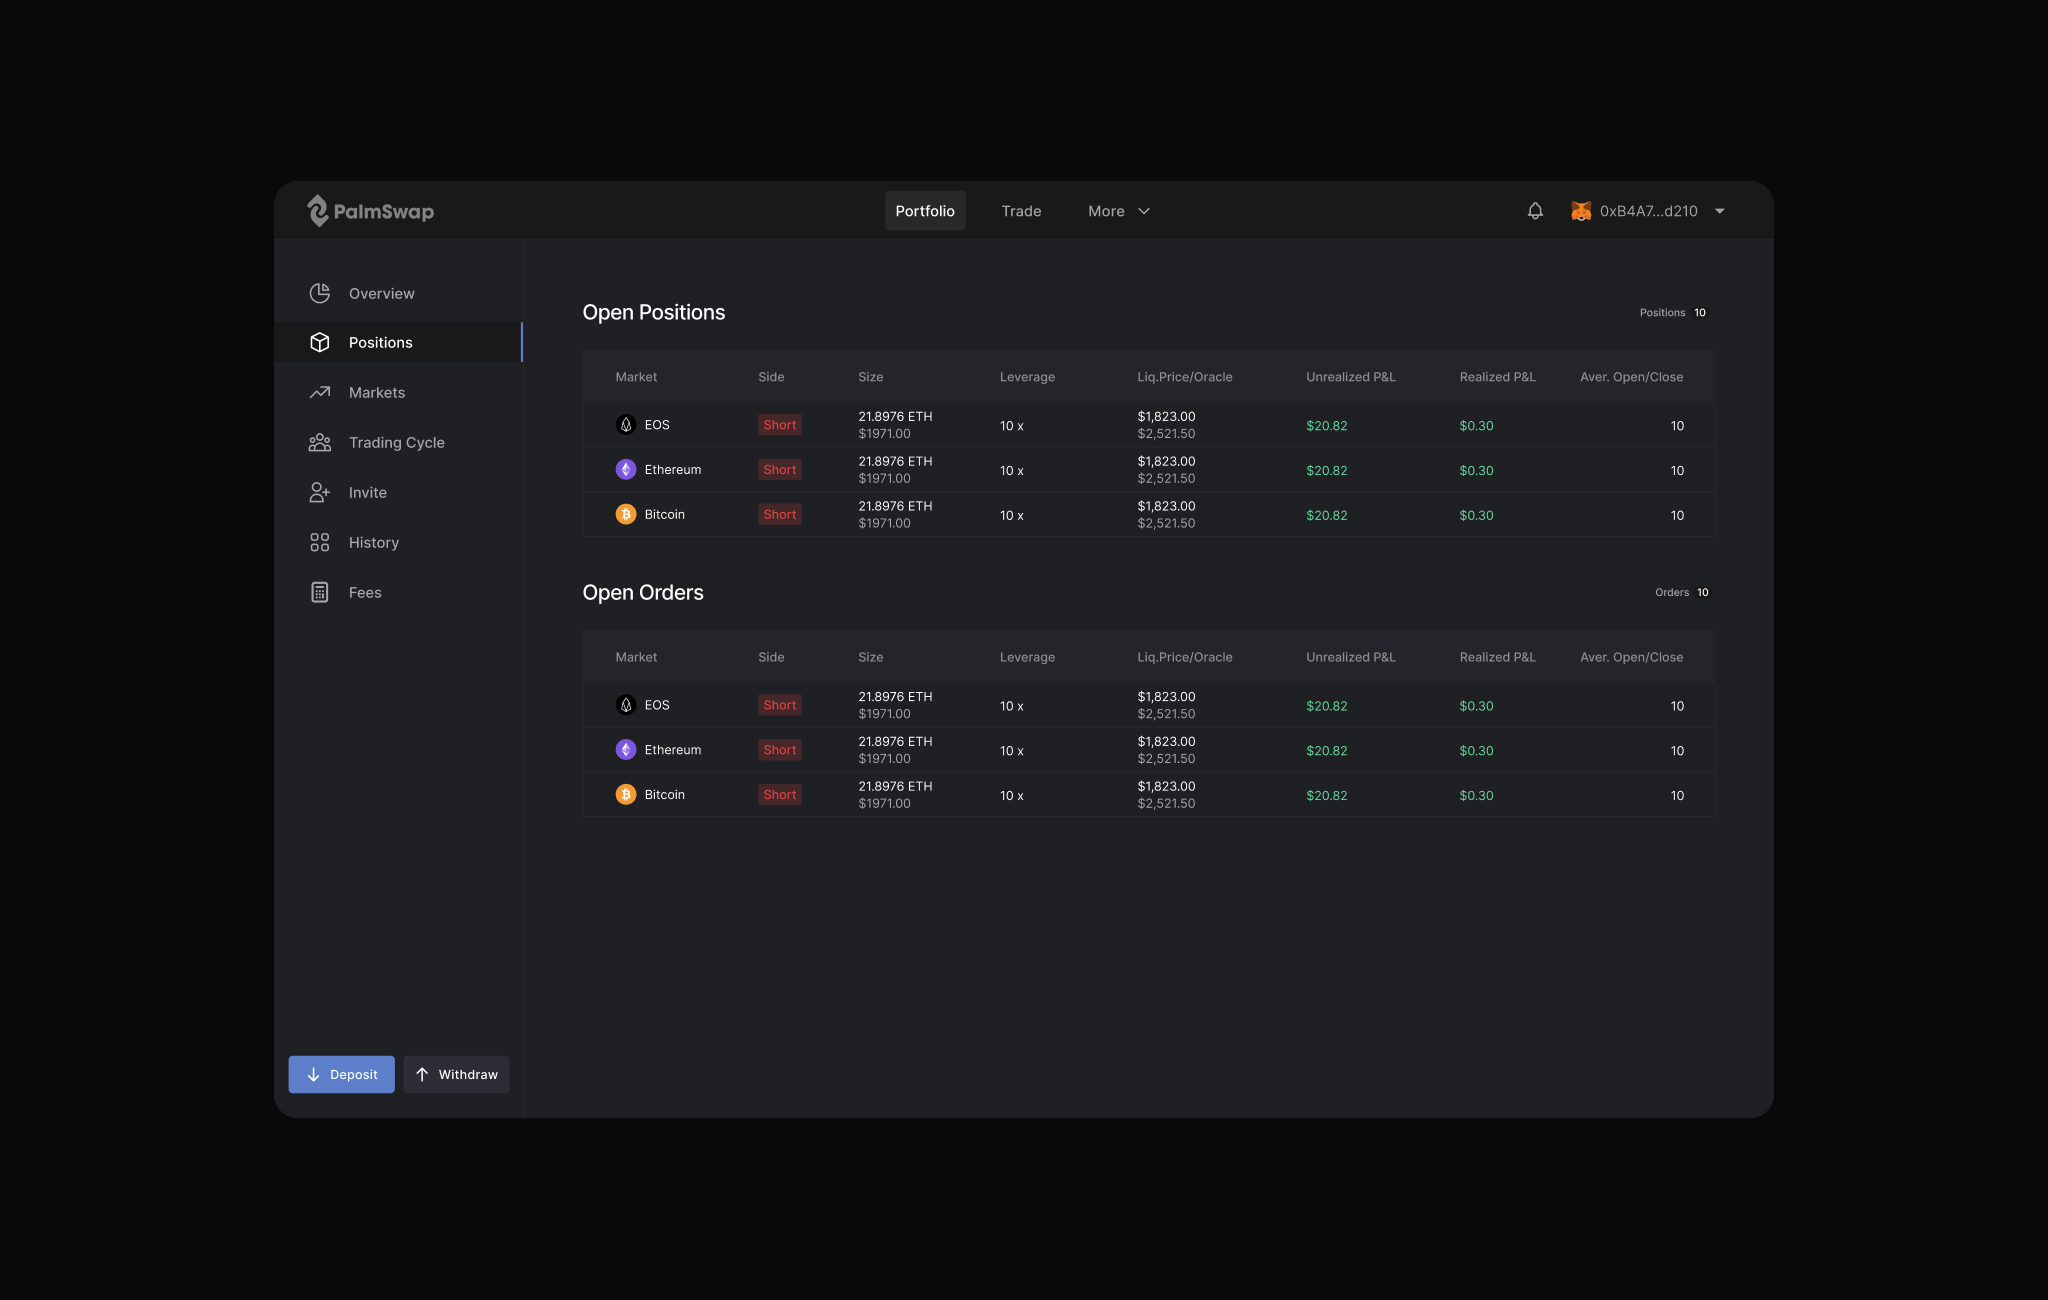
Task: Click the Ethereum icon in Open Orders
Action: click(x=626, y=749)
